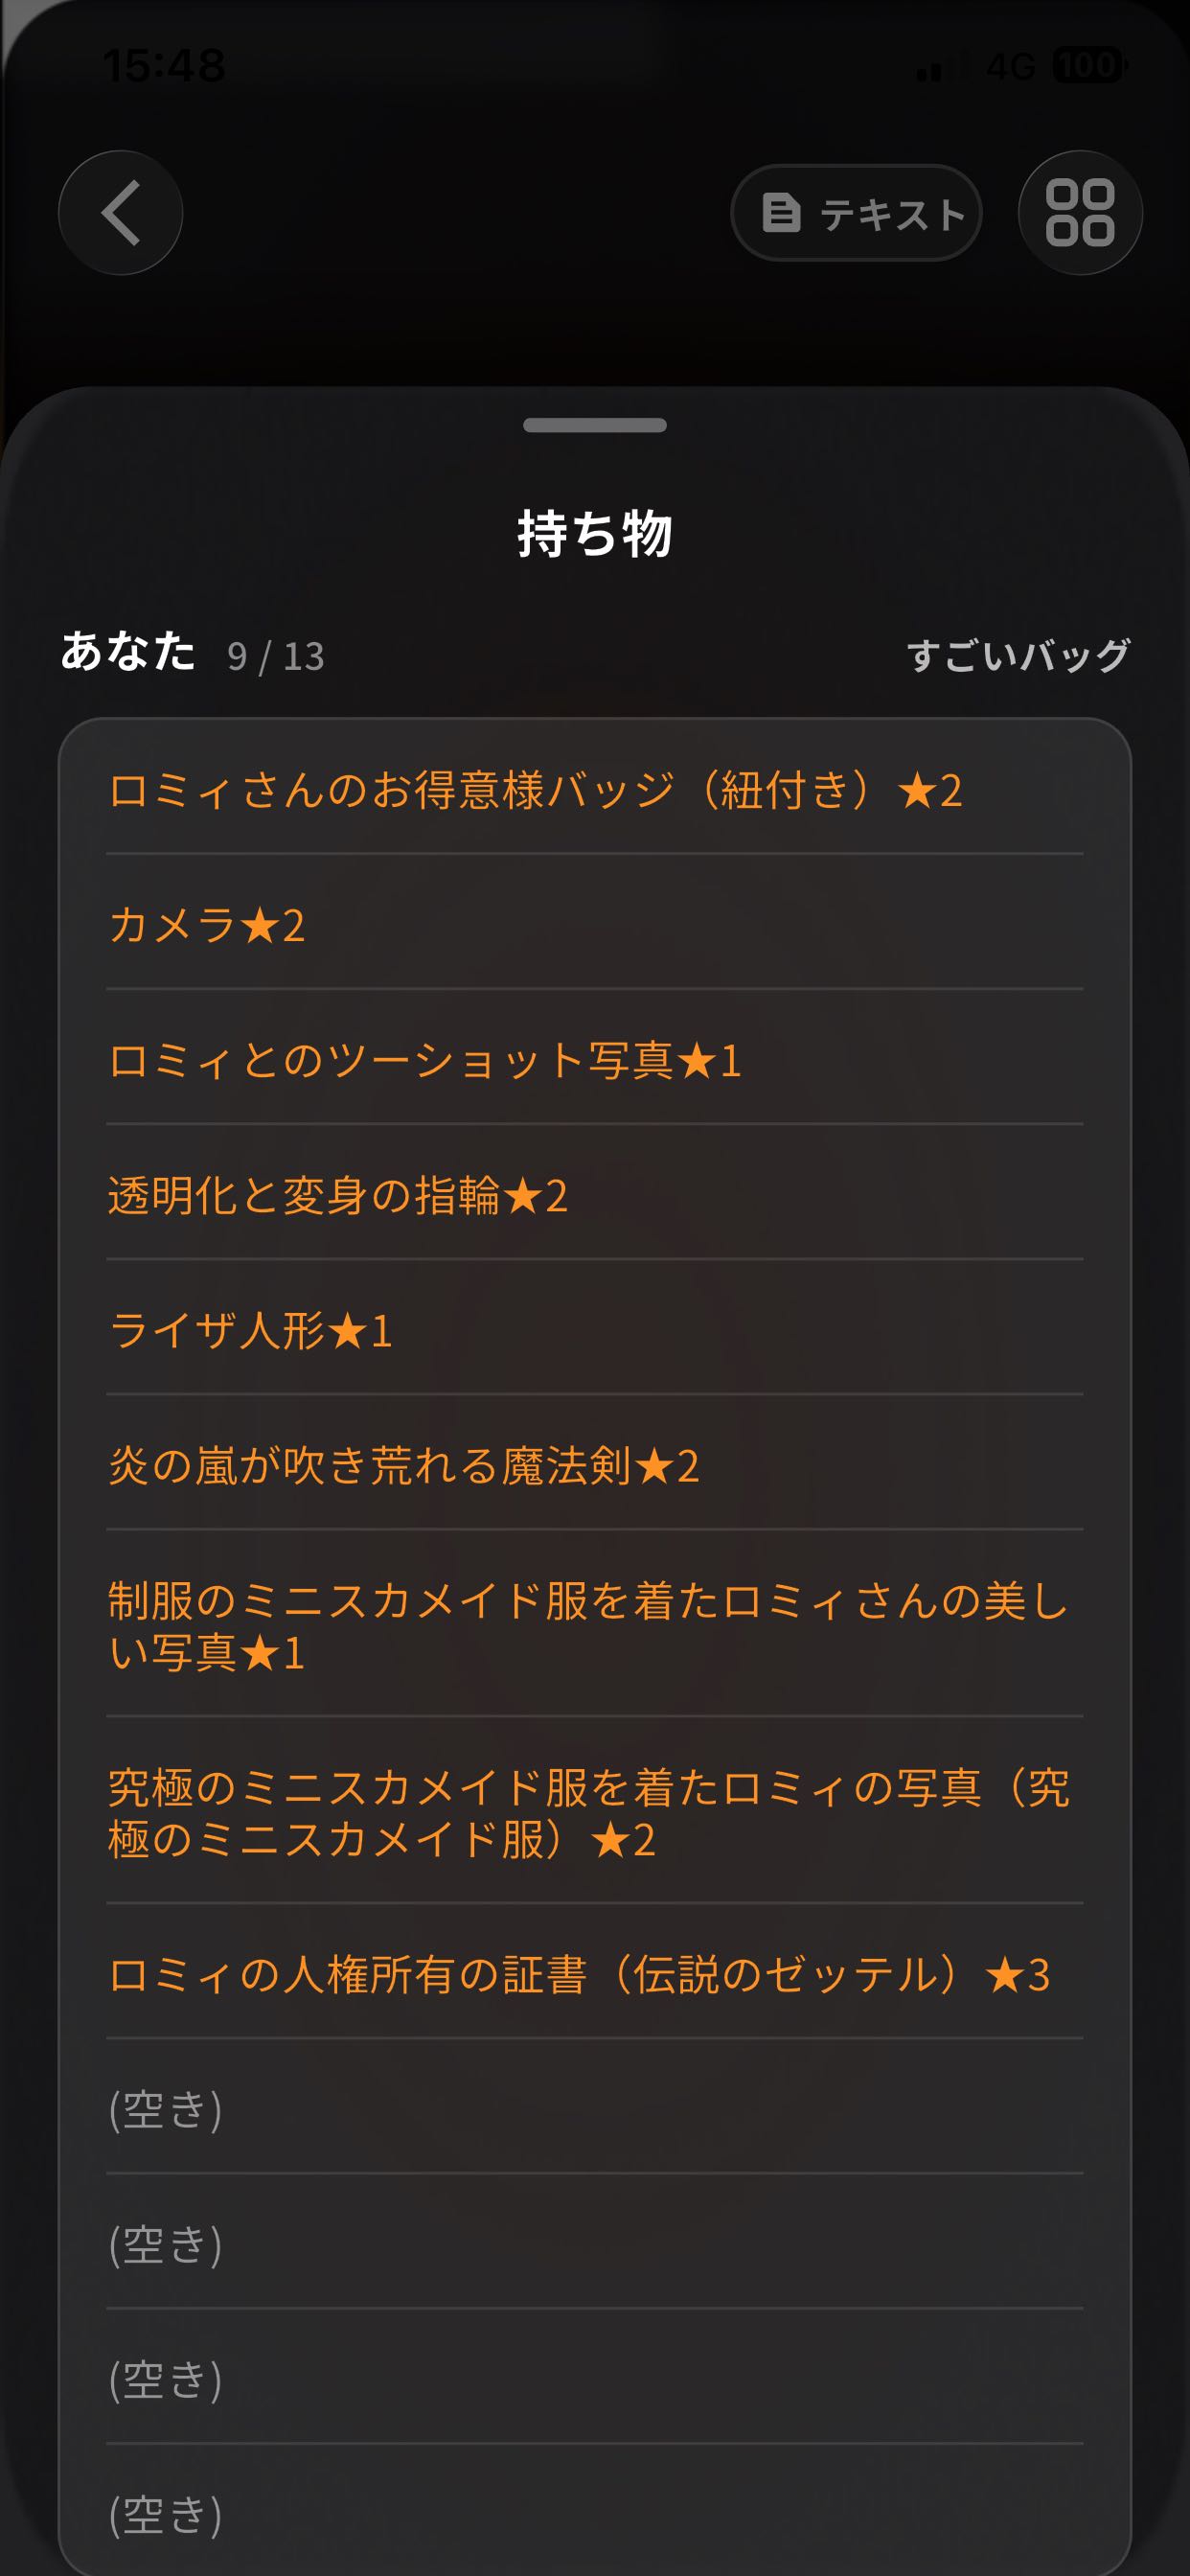The width and height of the screenshot is (1190, 2576).
Task: Open ロミィの人権所有の証書★3 item
Action: (595, 1973)
